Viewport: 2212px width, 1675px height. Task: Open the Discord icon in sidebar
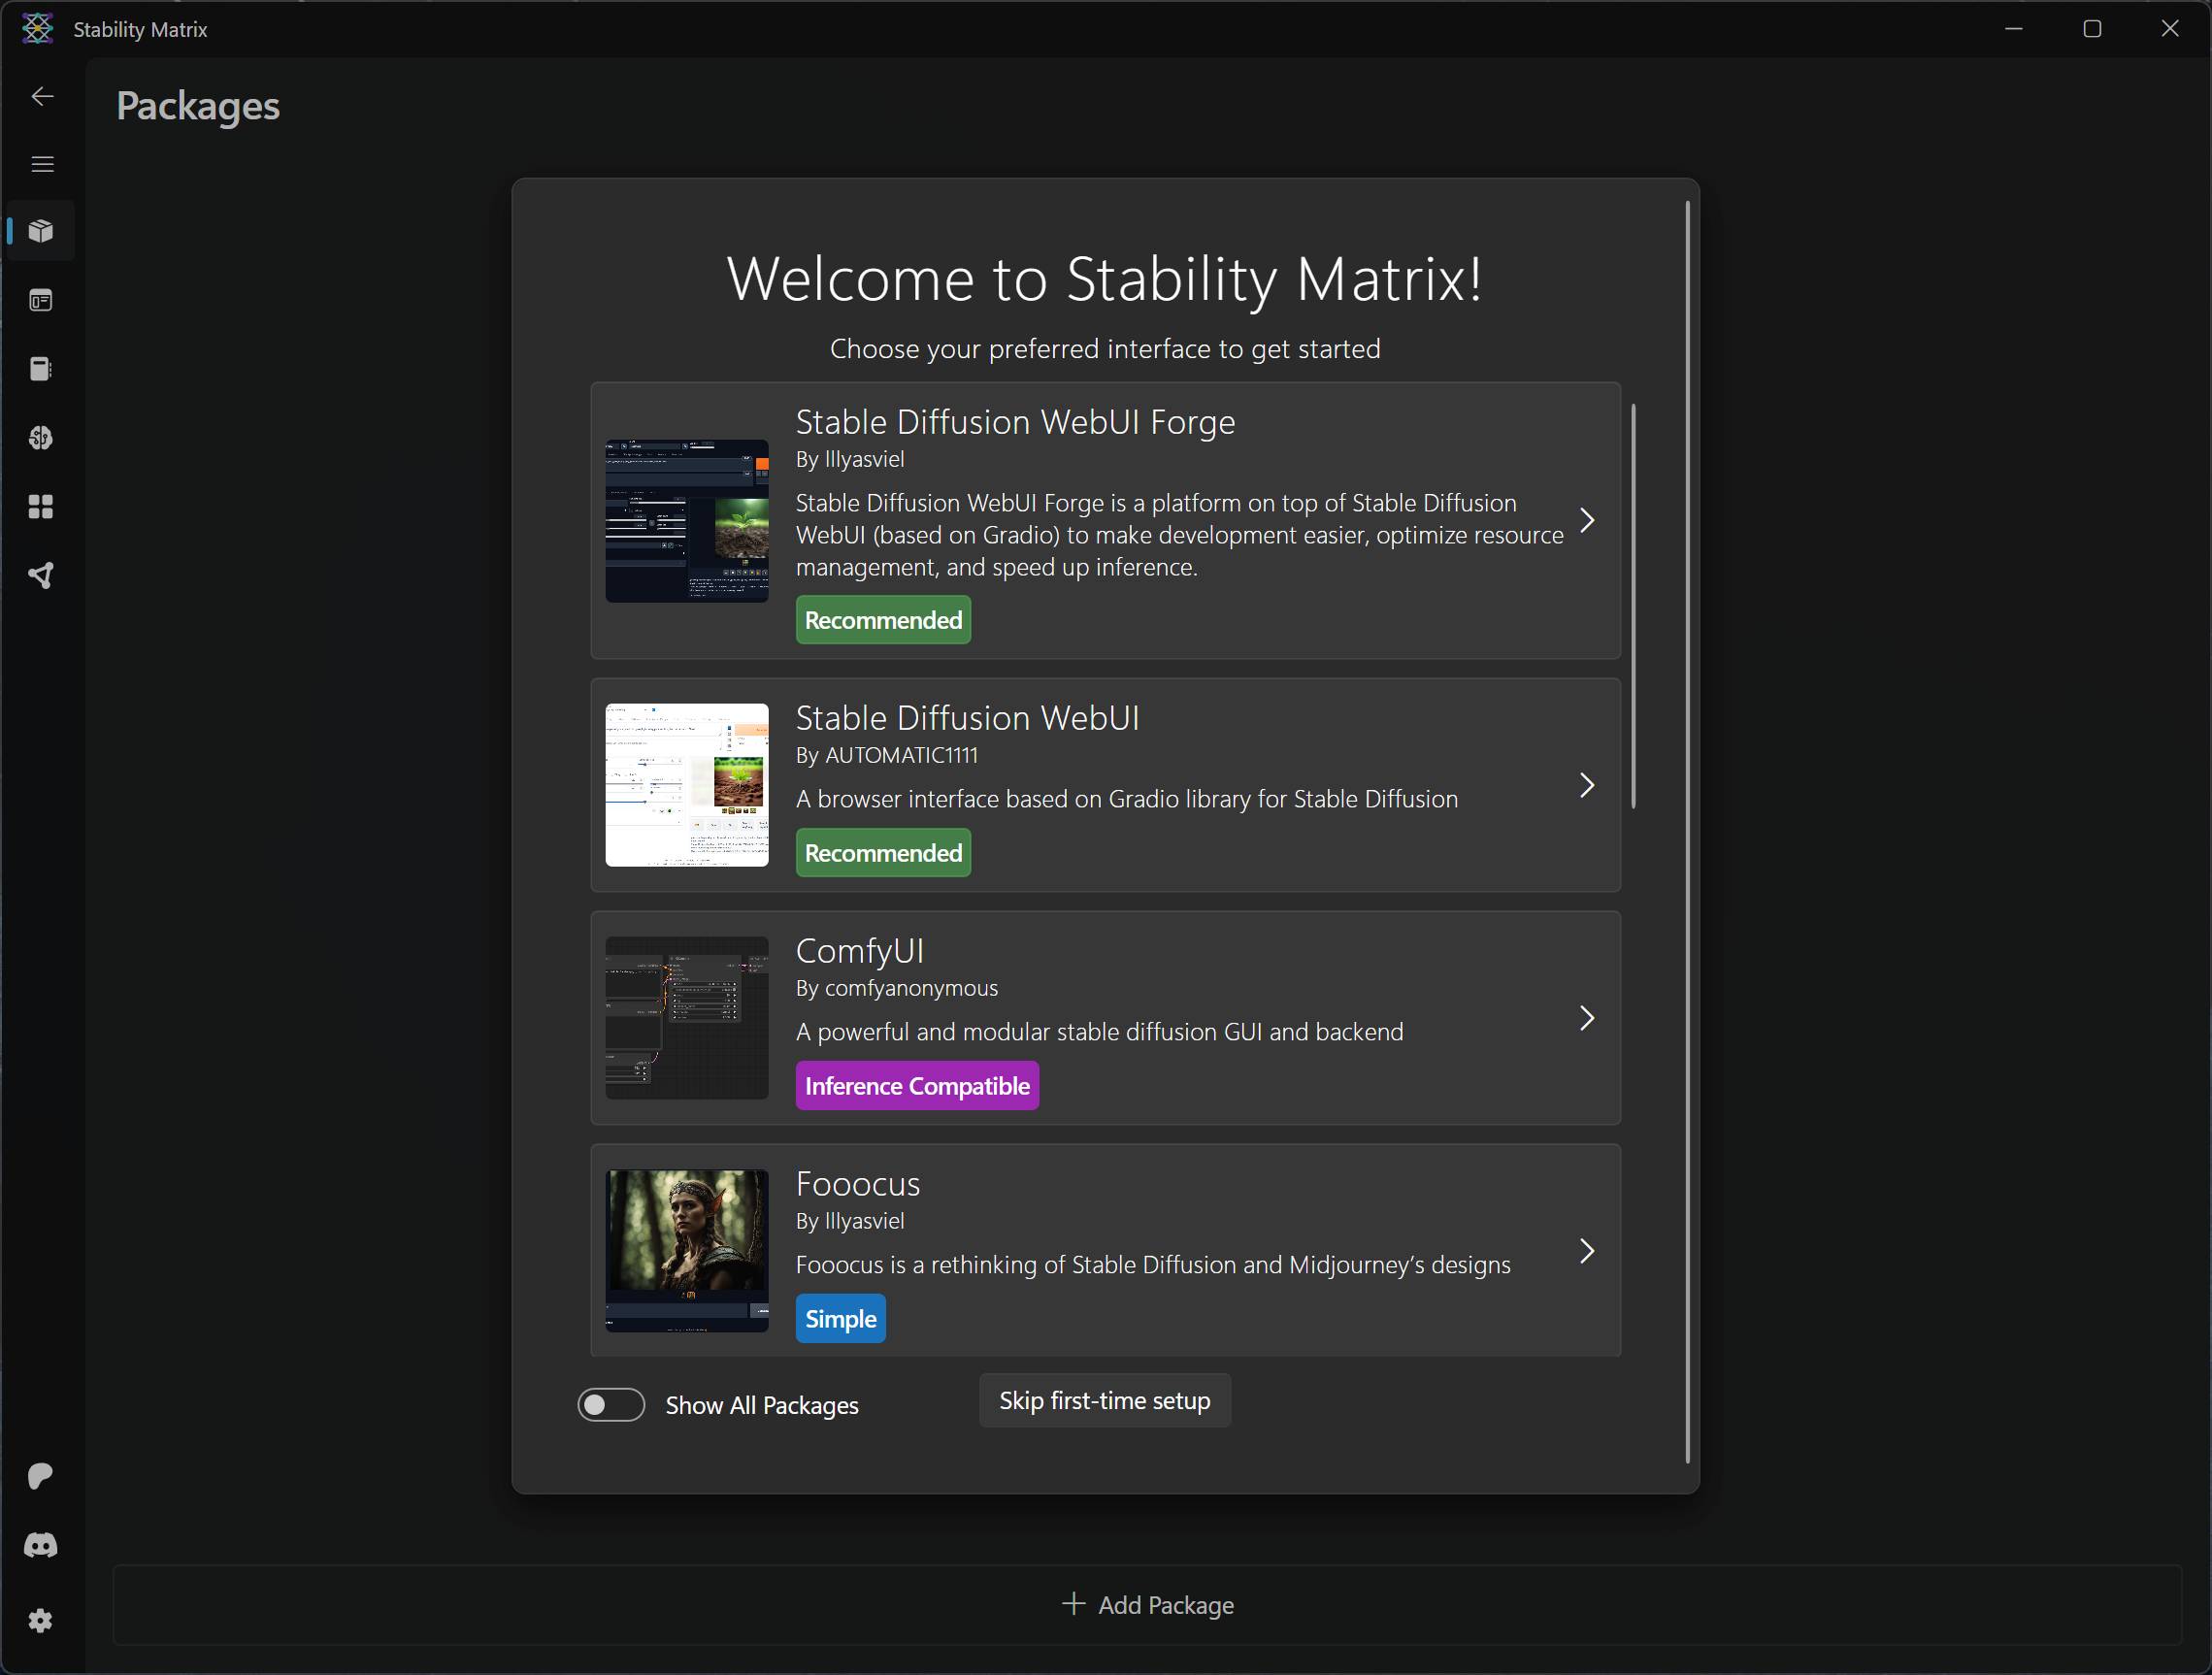click(41, 1545)
